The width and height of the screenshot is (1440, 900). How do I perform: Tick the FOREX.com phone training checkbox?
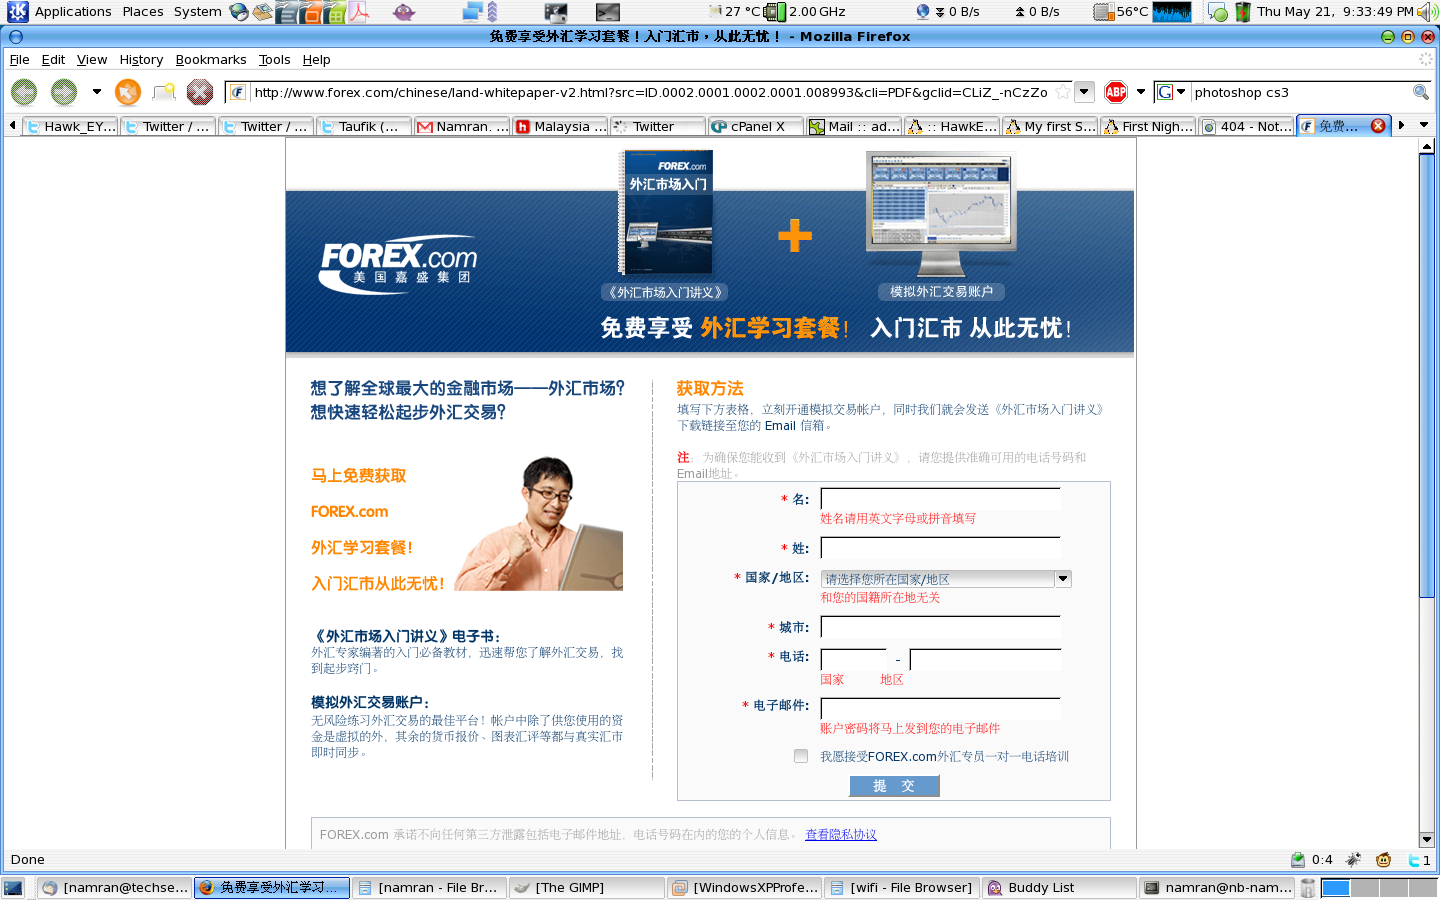coord(801,756)
